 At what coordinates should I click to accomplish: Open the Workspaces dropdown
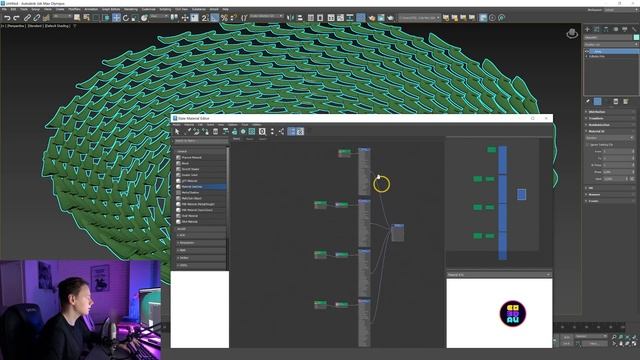(621, 10)
